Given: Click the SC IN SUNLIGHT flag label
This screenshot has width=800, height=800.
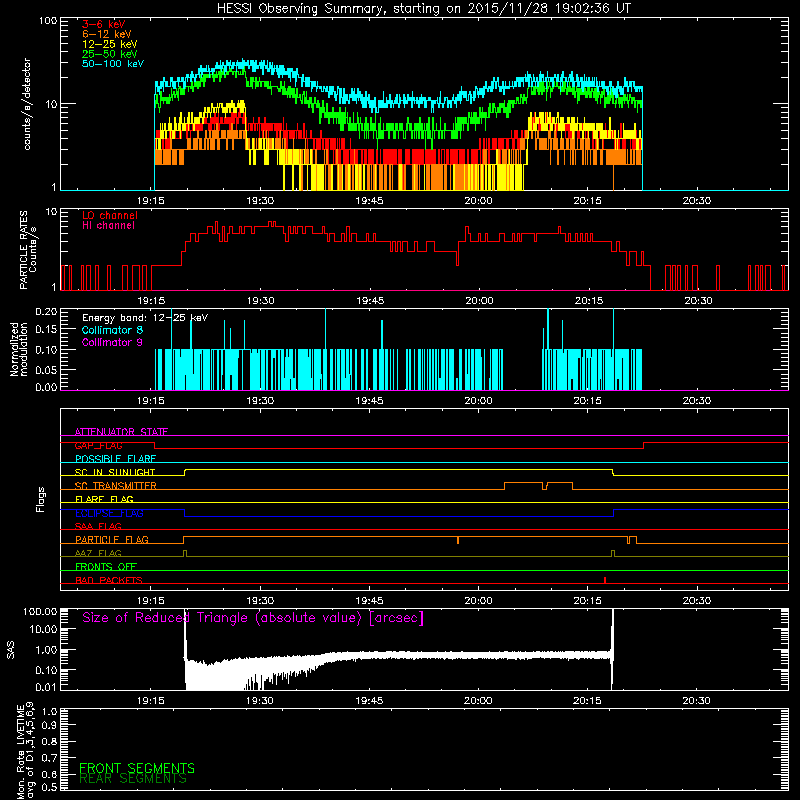Looking at the screenshot, I should (x=115, y=472).
